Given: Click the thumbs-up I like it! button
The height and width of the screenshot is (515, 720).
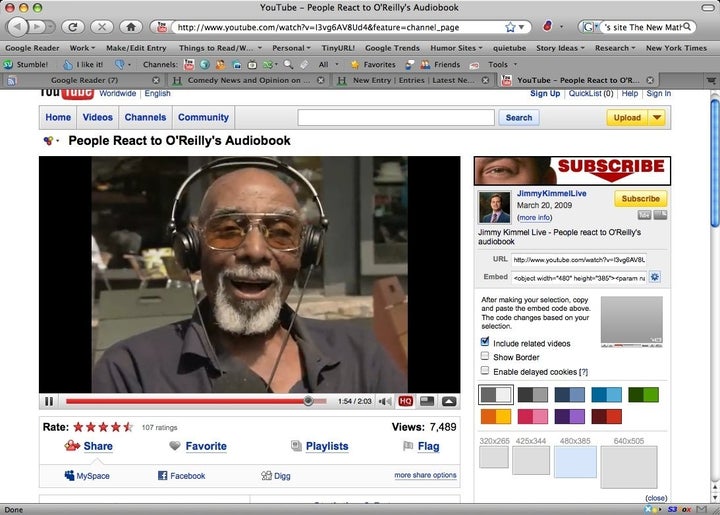Looking at the screenshot, I should (x=83, y=65).
